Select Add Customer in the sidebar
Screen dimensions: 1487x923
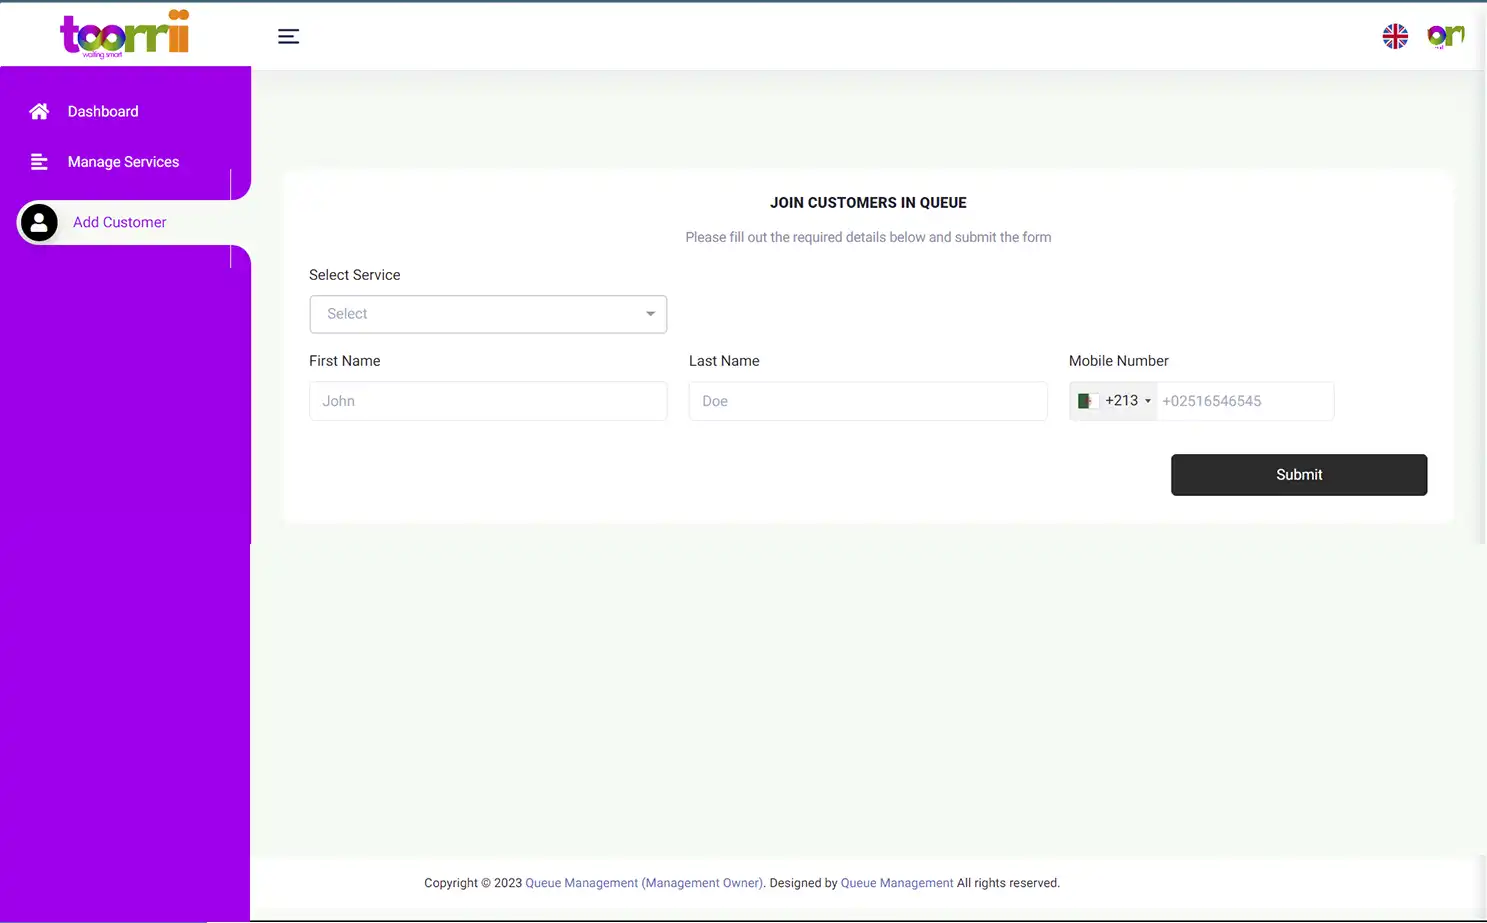(119, 222)
